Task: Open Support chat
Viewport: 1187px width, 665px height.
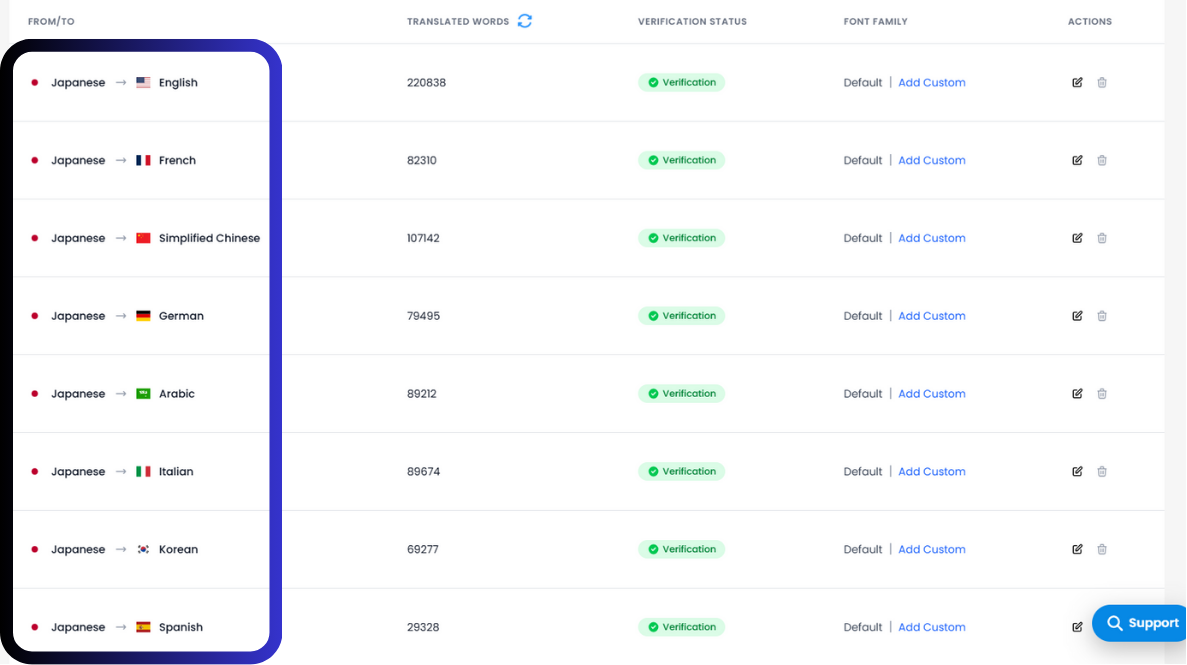Action: (1139, 622)
